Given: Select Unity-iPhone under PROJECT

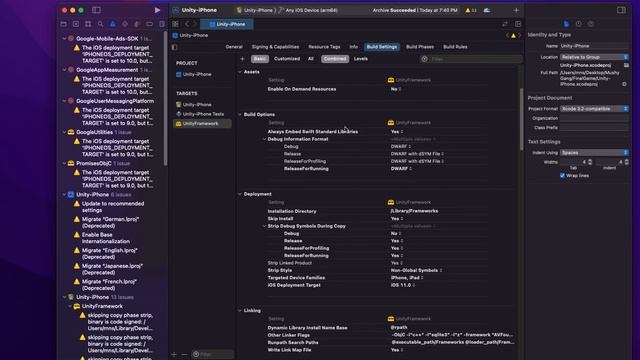Looking at the screenshot, I should pyautogui.click(x=197, y=74).
